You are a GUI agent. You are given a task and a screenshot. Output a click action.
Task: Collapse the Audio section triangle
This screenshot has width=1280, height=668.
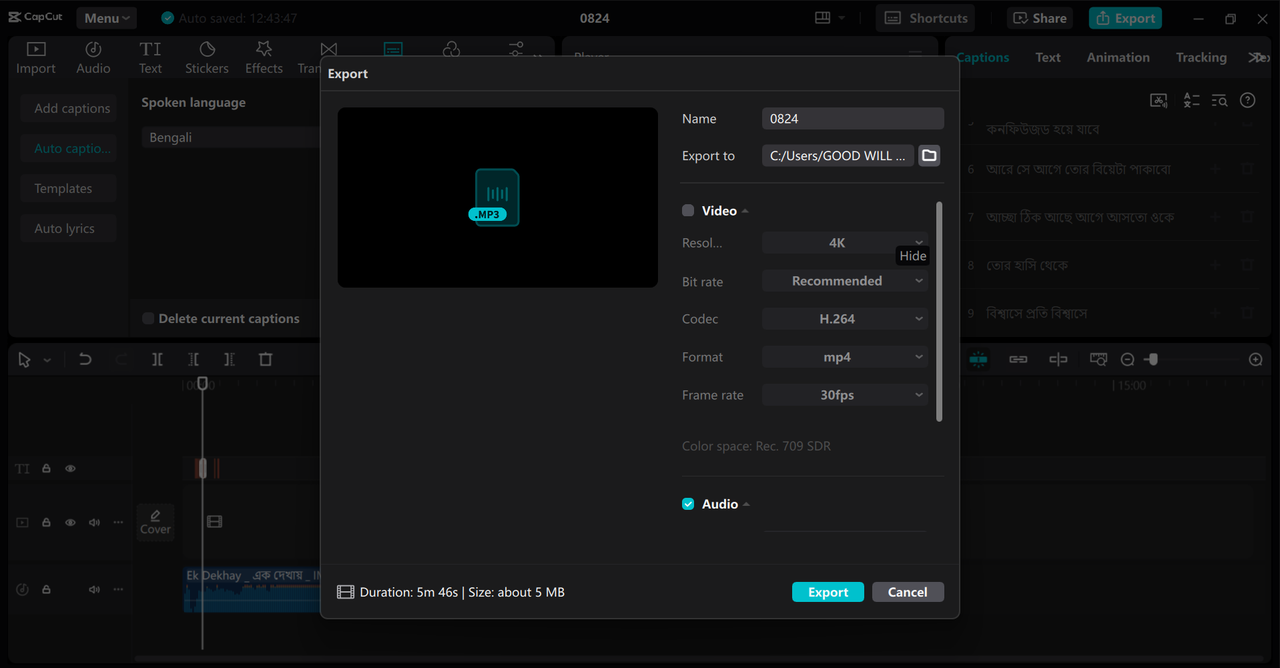(x=747, y=504)
